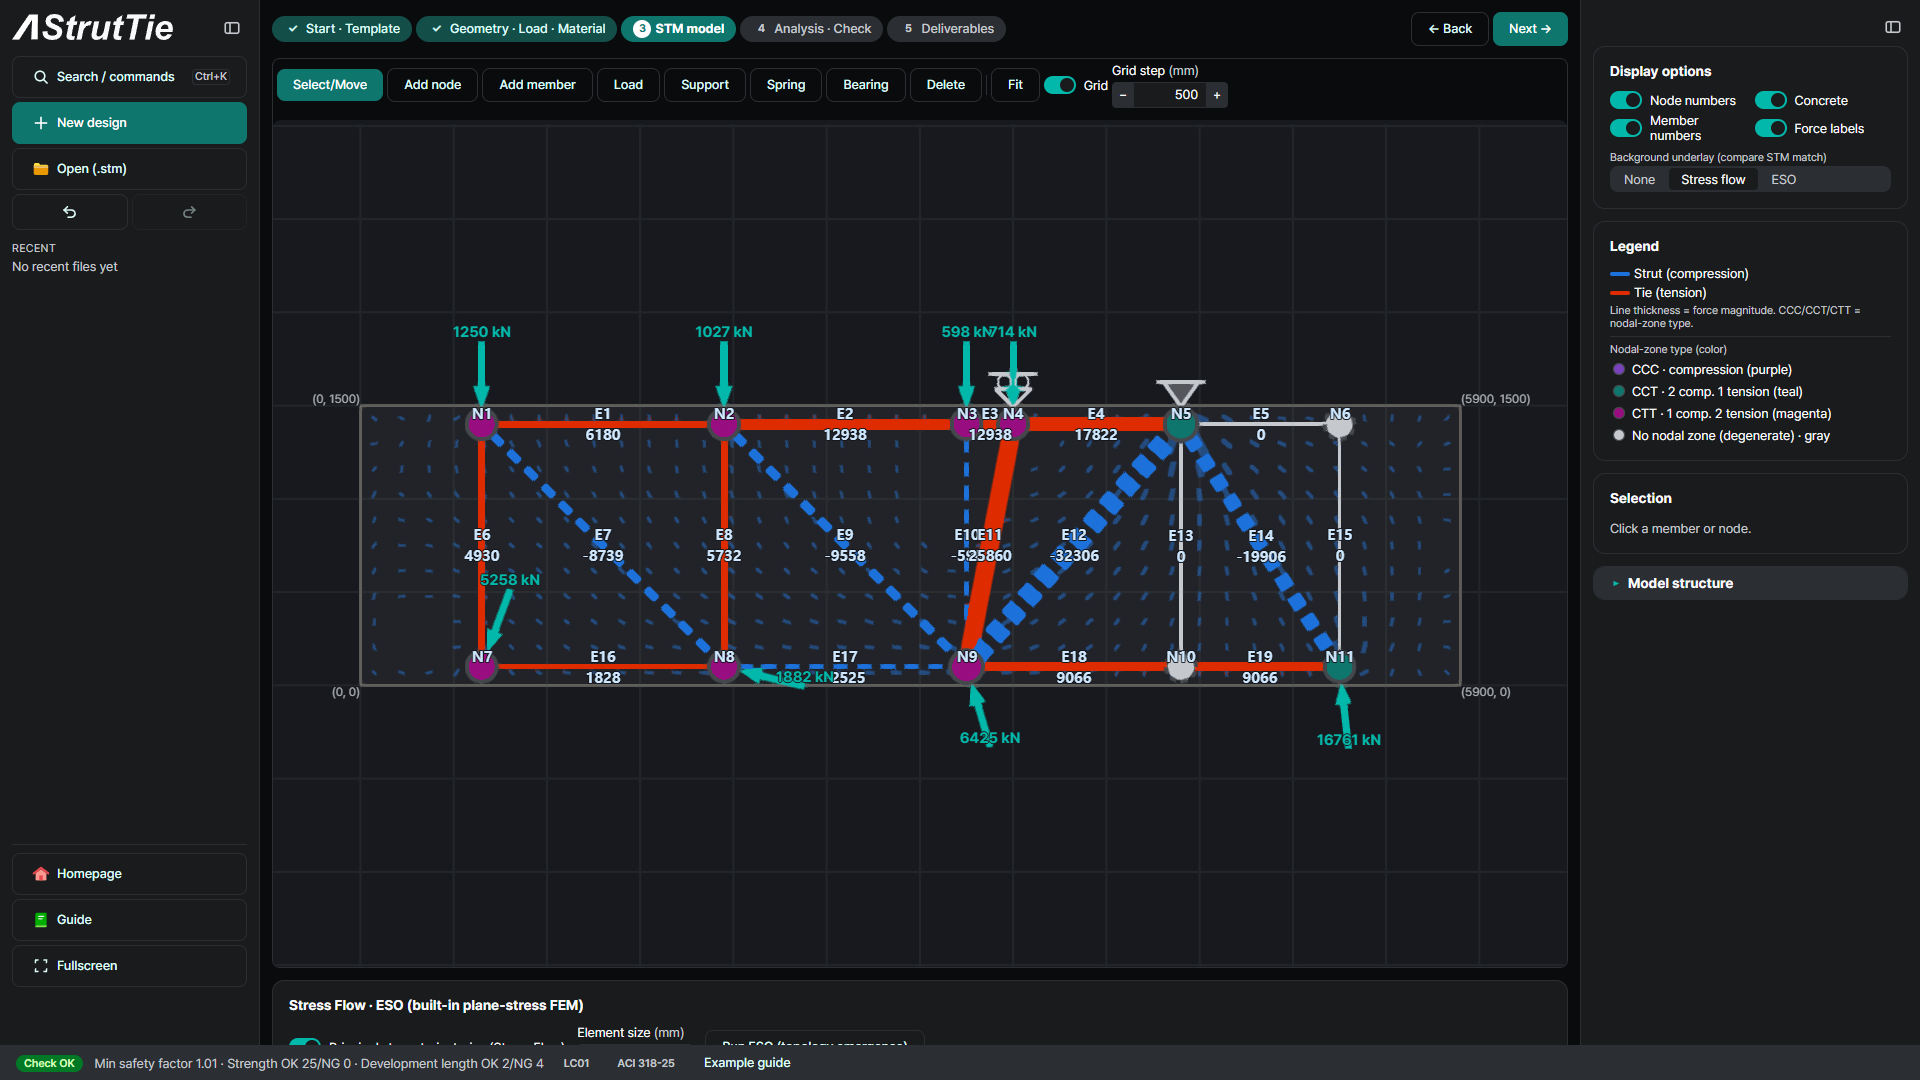Open Geometry · Load · Material step
The image size is (1920, 1080).
[517, 29]
